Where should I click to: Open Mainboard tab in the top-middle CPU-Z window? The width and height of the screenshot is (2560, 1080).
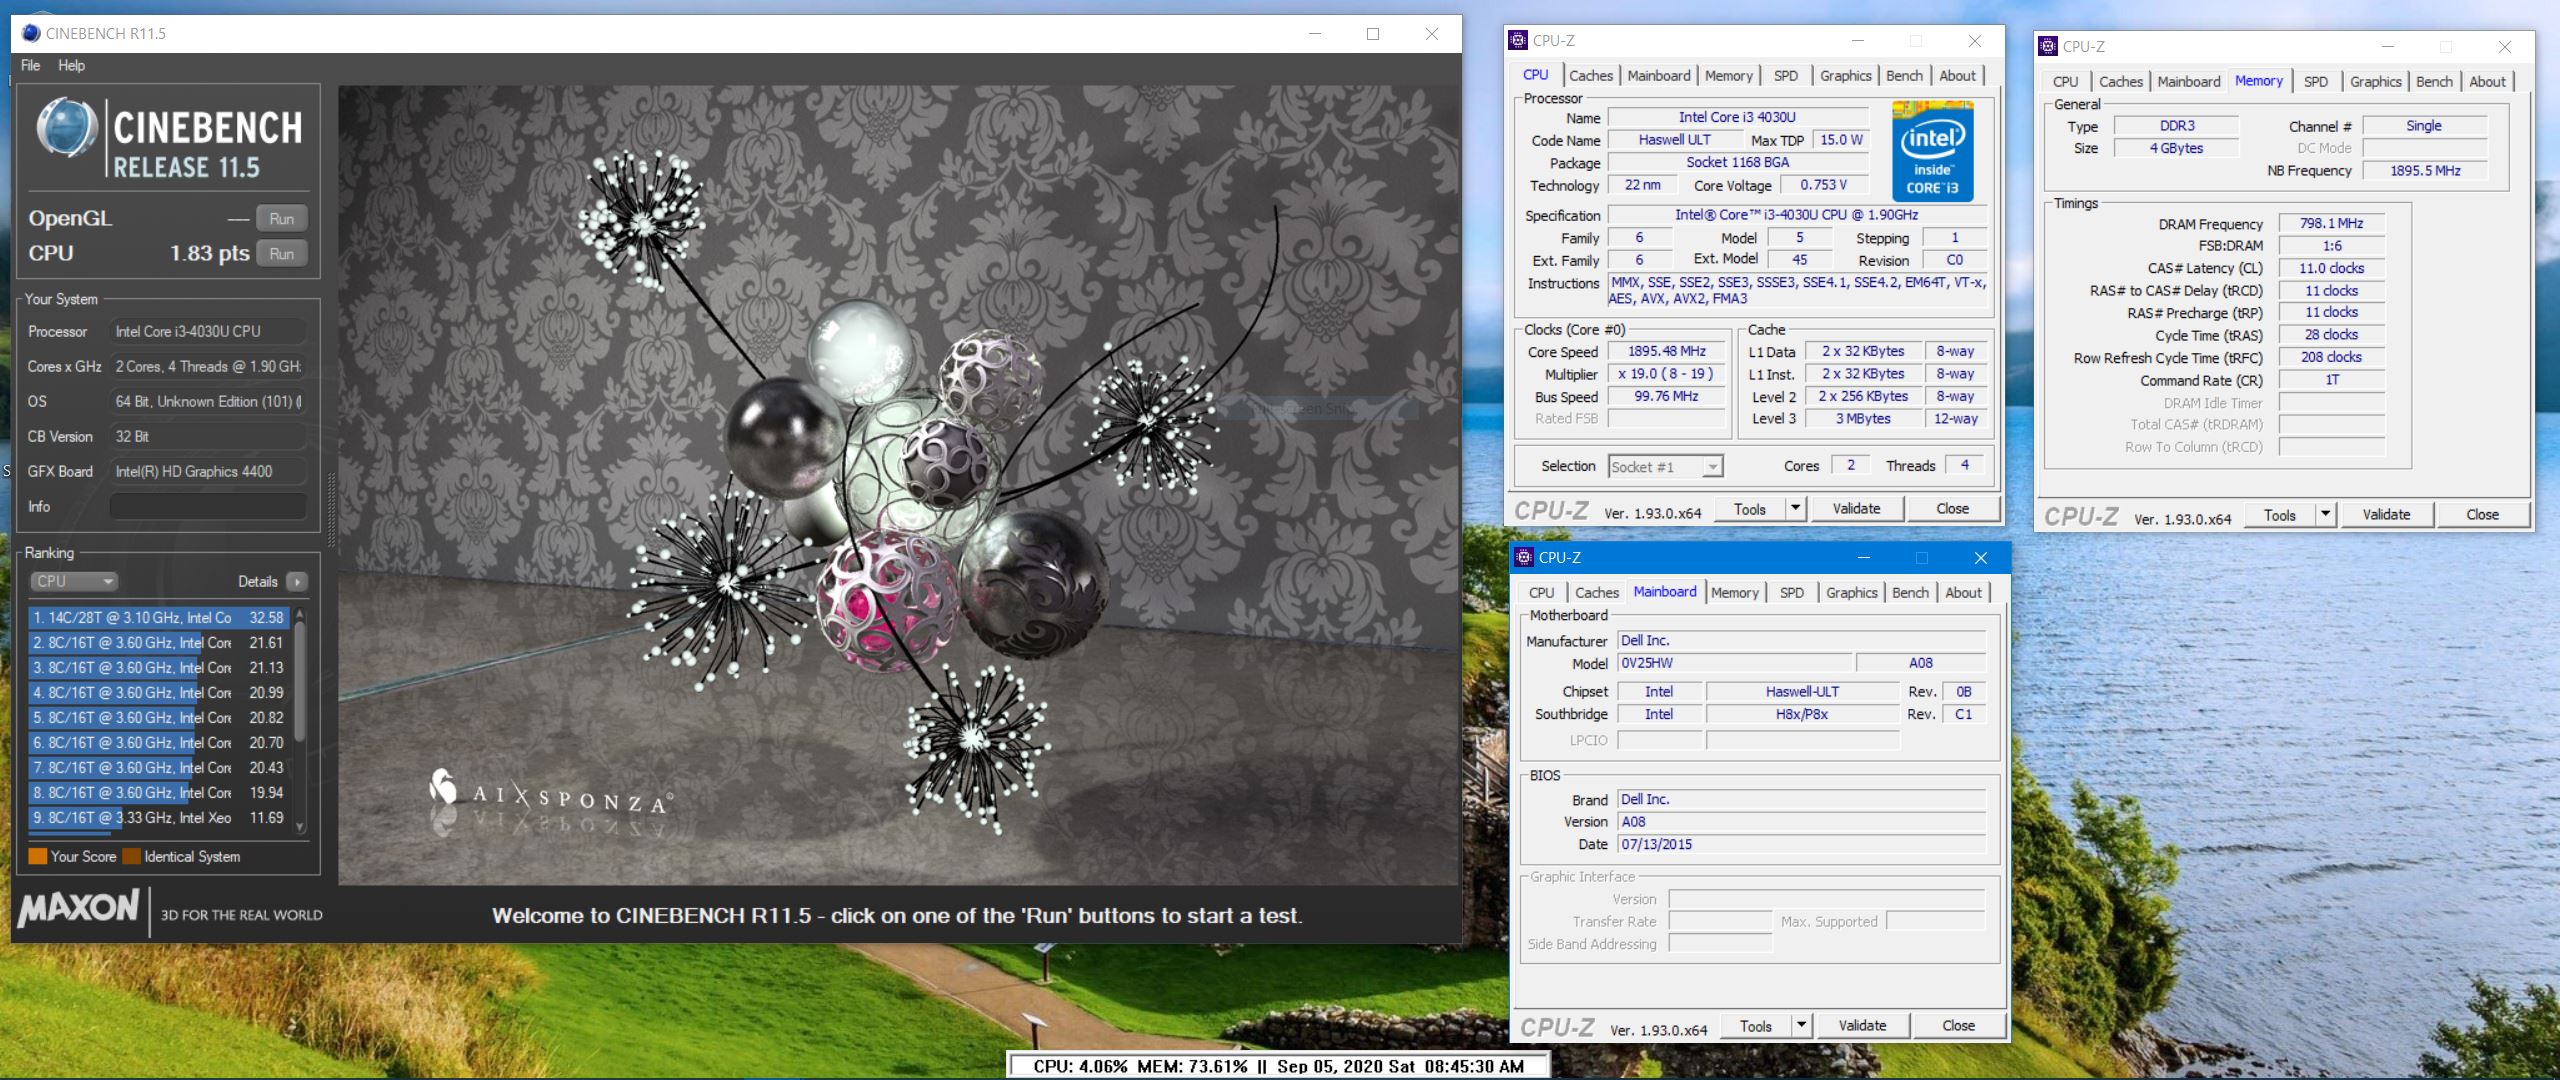point(1659,76)
